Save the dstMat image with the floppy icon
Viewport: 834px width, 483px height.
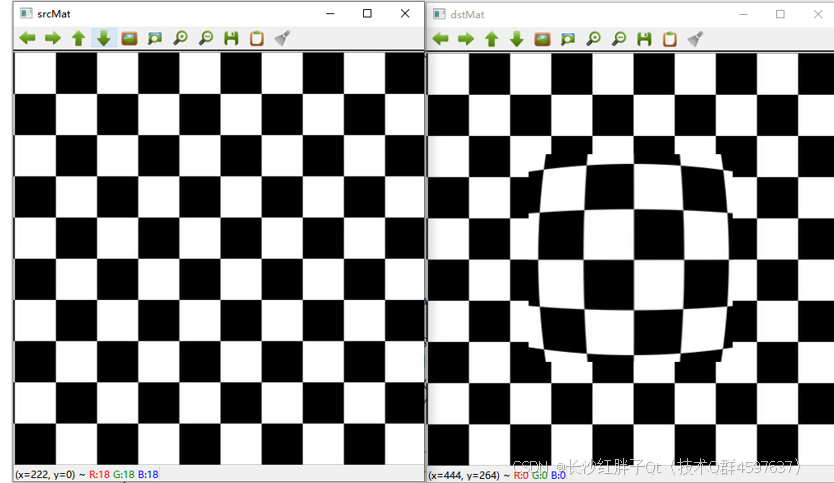click(x=645, y=38)
